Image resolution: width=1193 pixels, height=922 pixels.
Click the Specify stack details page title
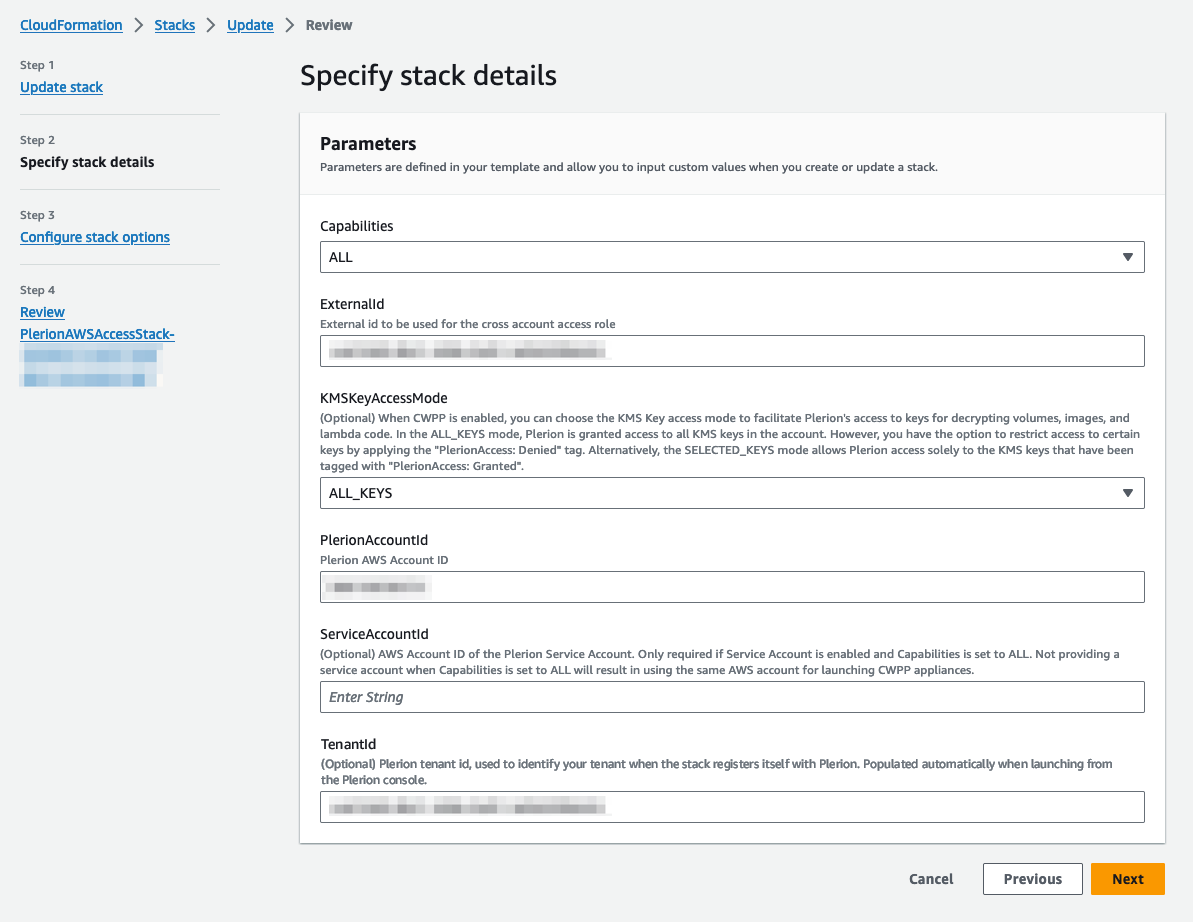pos(428,75)
